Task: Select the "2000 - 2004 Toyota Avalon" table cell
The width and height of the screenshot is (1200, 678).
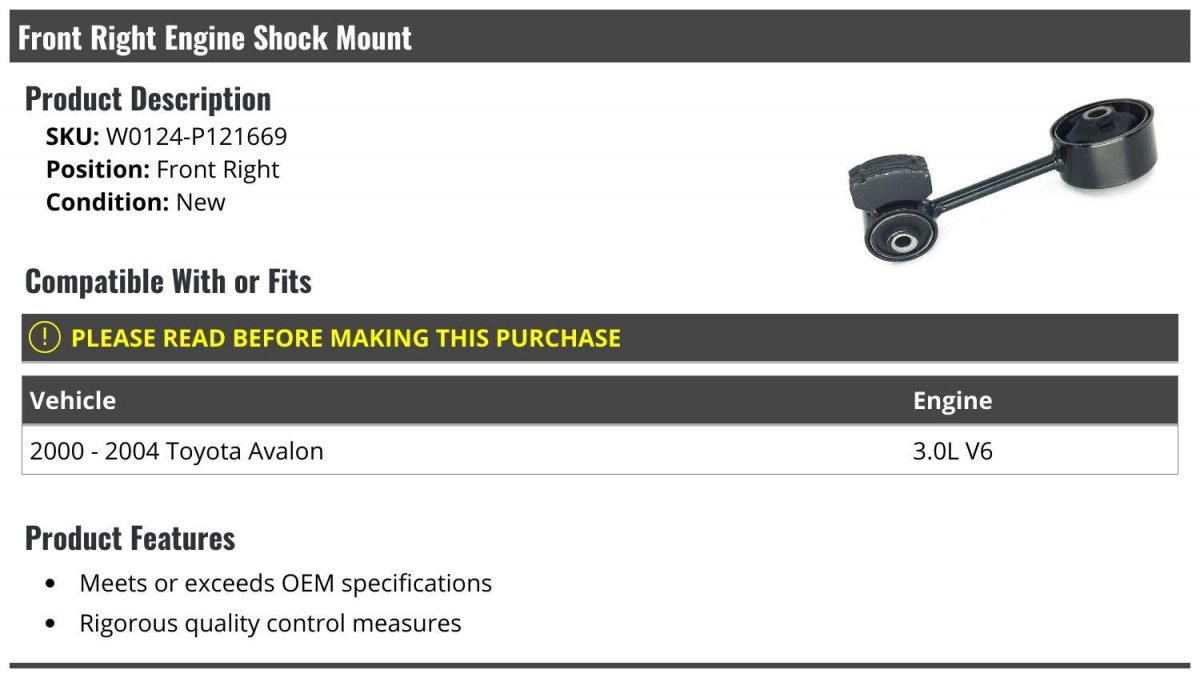Action: point(177,451)
